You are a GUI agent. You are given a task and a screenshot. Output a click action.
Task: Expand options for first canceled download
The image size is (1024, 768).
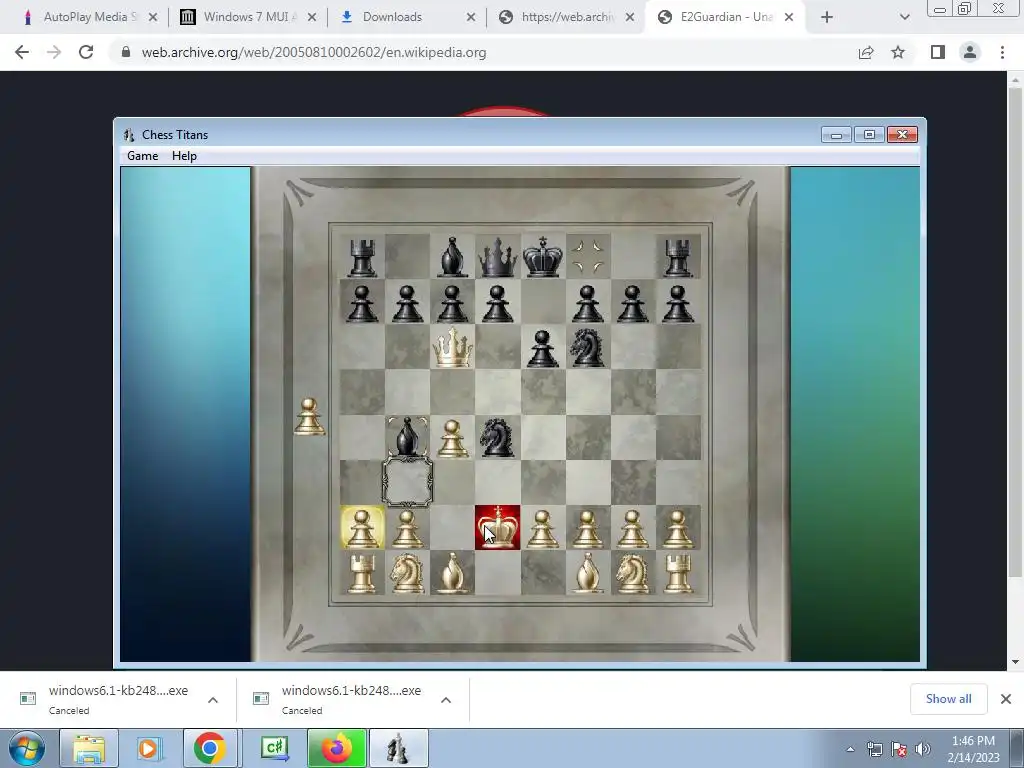[x=213, y=699]
